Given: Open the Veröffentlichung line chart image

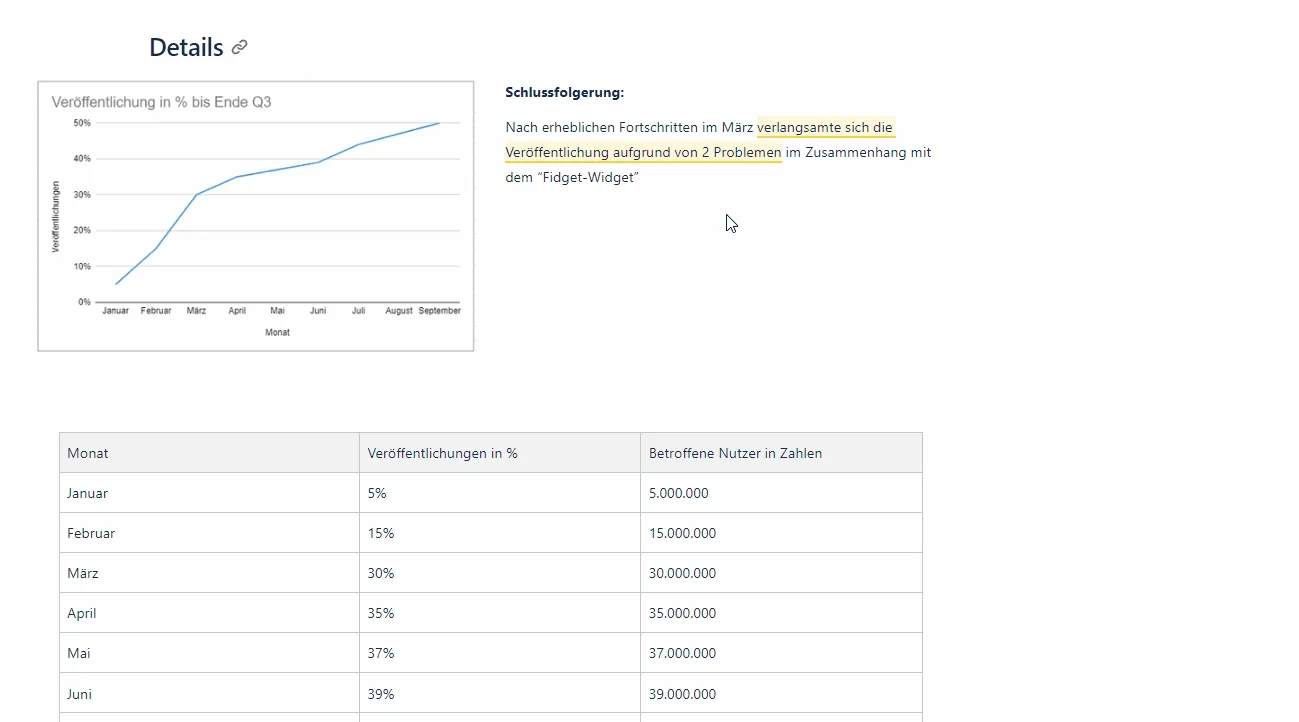Looking at the screenshot, I should [256, 216].
